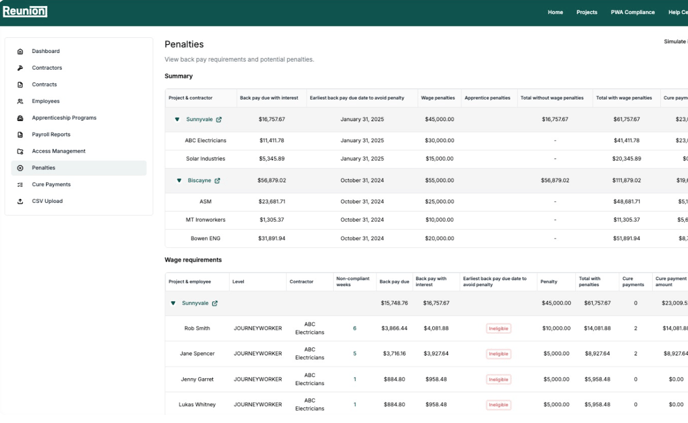
Task: Click Jane Spencer's non-compliant weeks number
Action: point(354,354)
